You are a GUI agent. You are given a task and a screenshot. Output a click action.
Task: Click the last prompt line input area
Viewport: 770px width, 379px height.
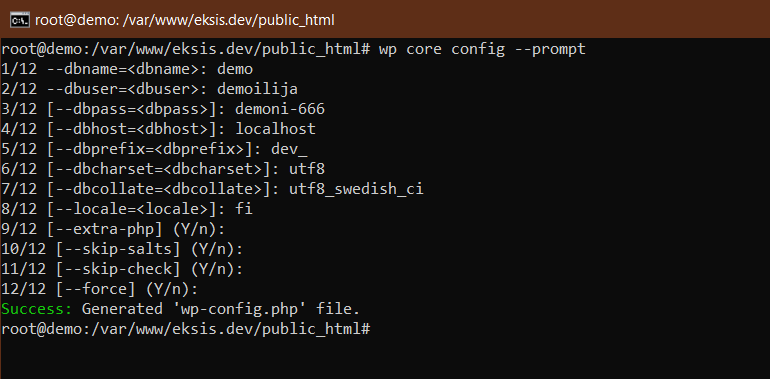(570, 329)
